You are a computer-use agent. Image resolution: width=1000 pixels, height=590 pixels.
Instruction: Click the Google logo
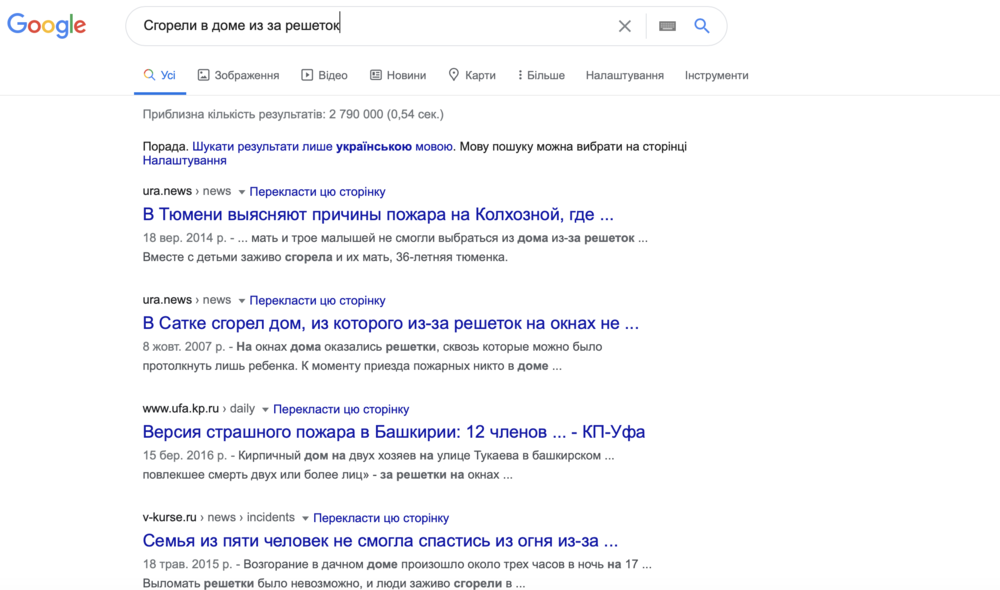point(46,26)
